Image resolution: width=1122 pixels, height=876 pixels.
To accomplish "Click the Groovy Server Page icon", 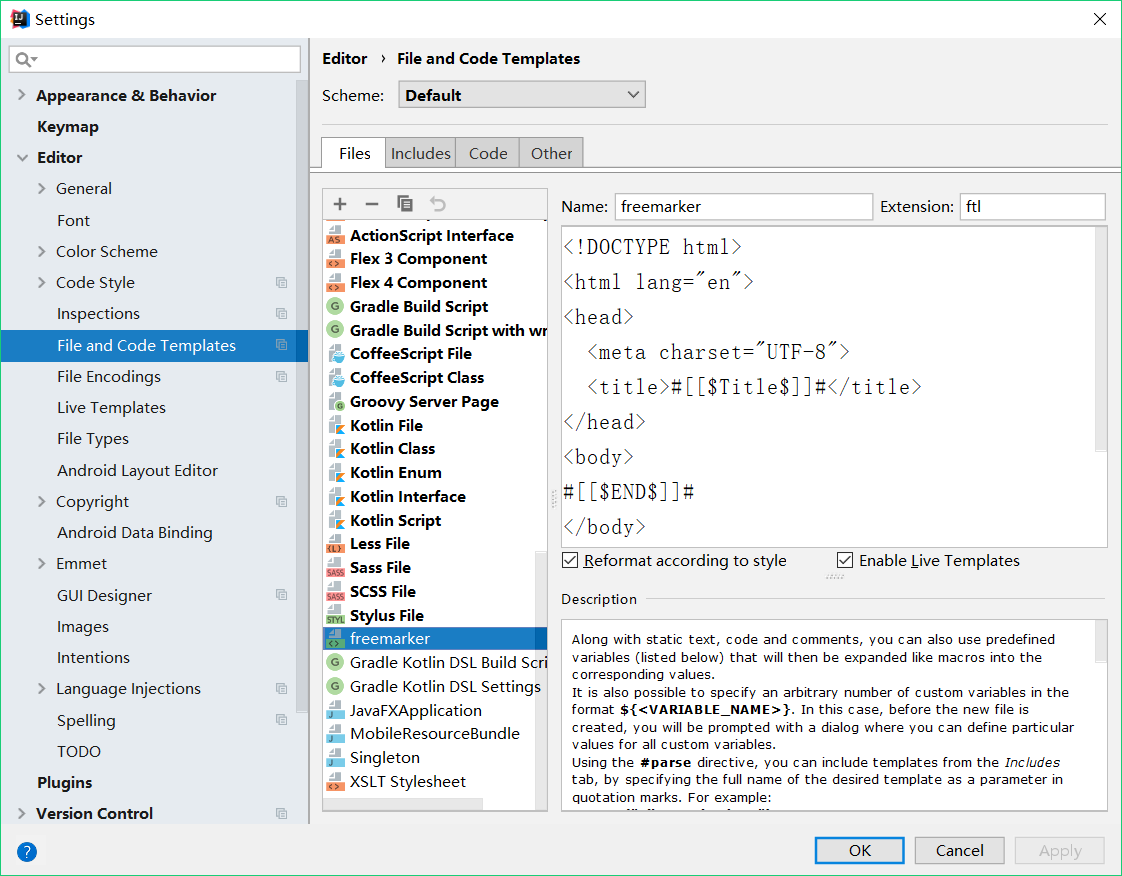I will [336, 402].
